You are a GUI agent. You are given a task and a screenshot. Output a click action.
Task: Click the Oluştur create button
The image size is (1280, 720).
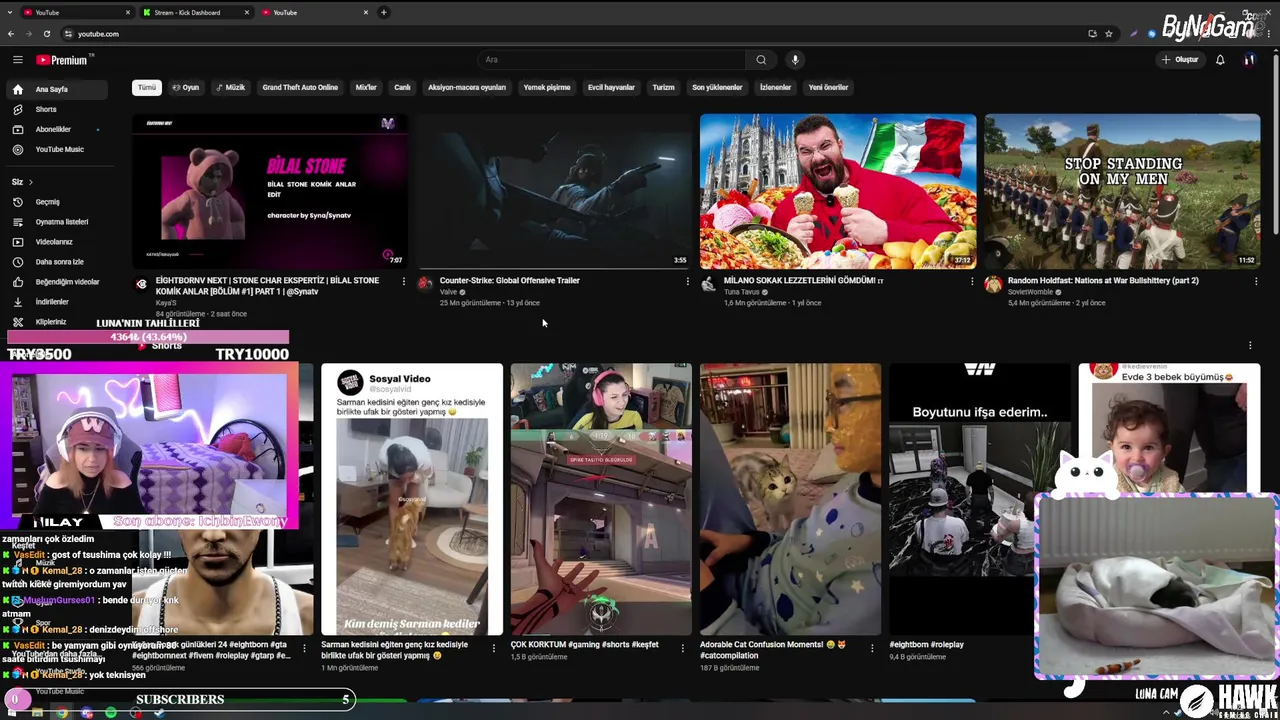[x=1180, y=60]
